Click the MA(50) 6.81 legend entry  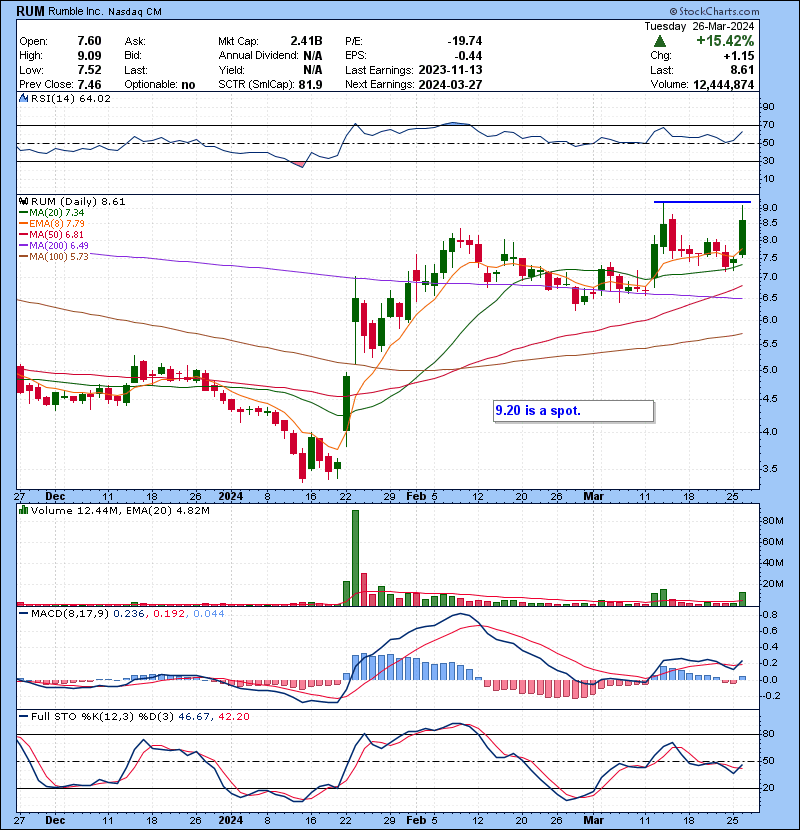click(x=51, y=234)
